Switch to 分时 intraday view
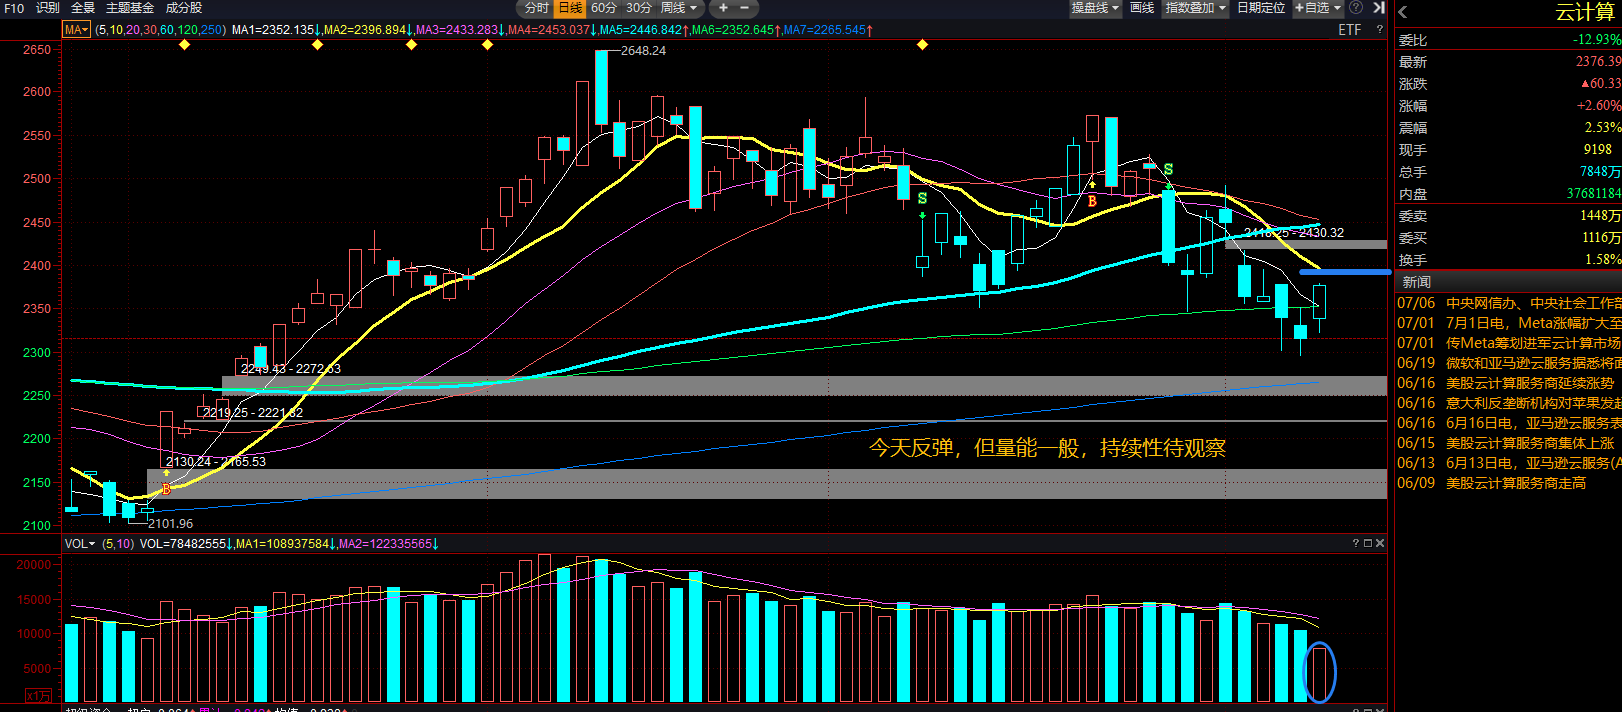This screenshot has width=1622, height=712. [x=537, y=8]
